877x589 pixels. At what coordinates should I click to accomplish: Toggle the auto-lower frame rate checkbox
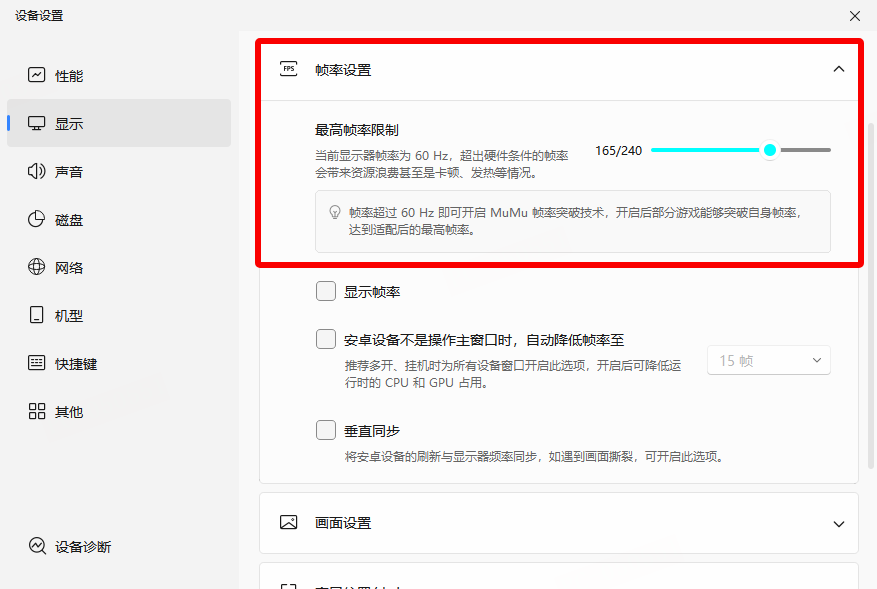point(326,339)
